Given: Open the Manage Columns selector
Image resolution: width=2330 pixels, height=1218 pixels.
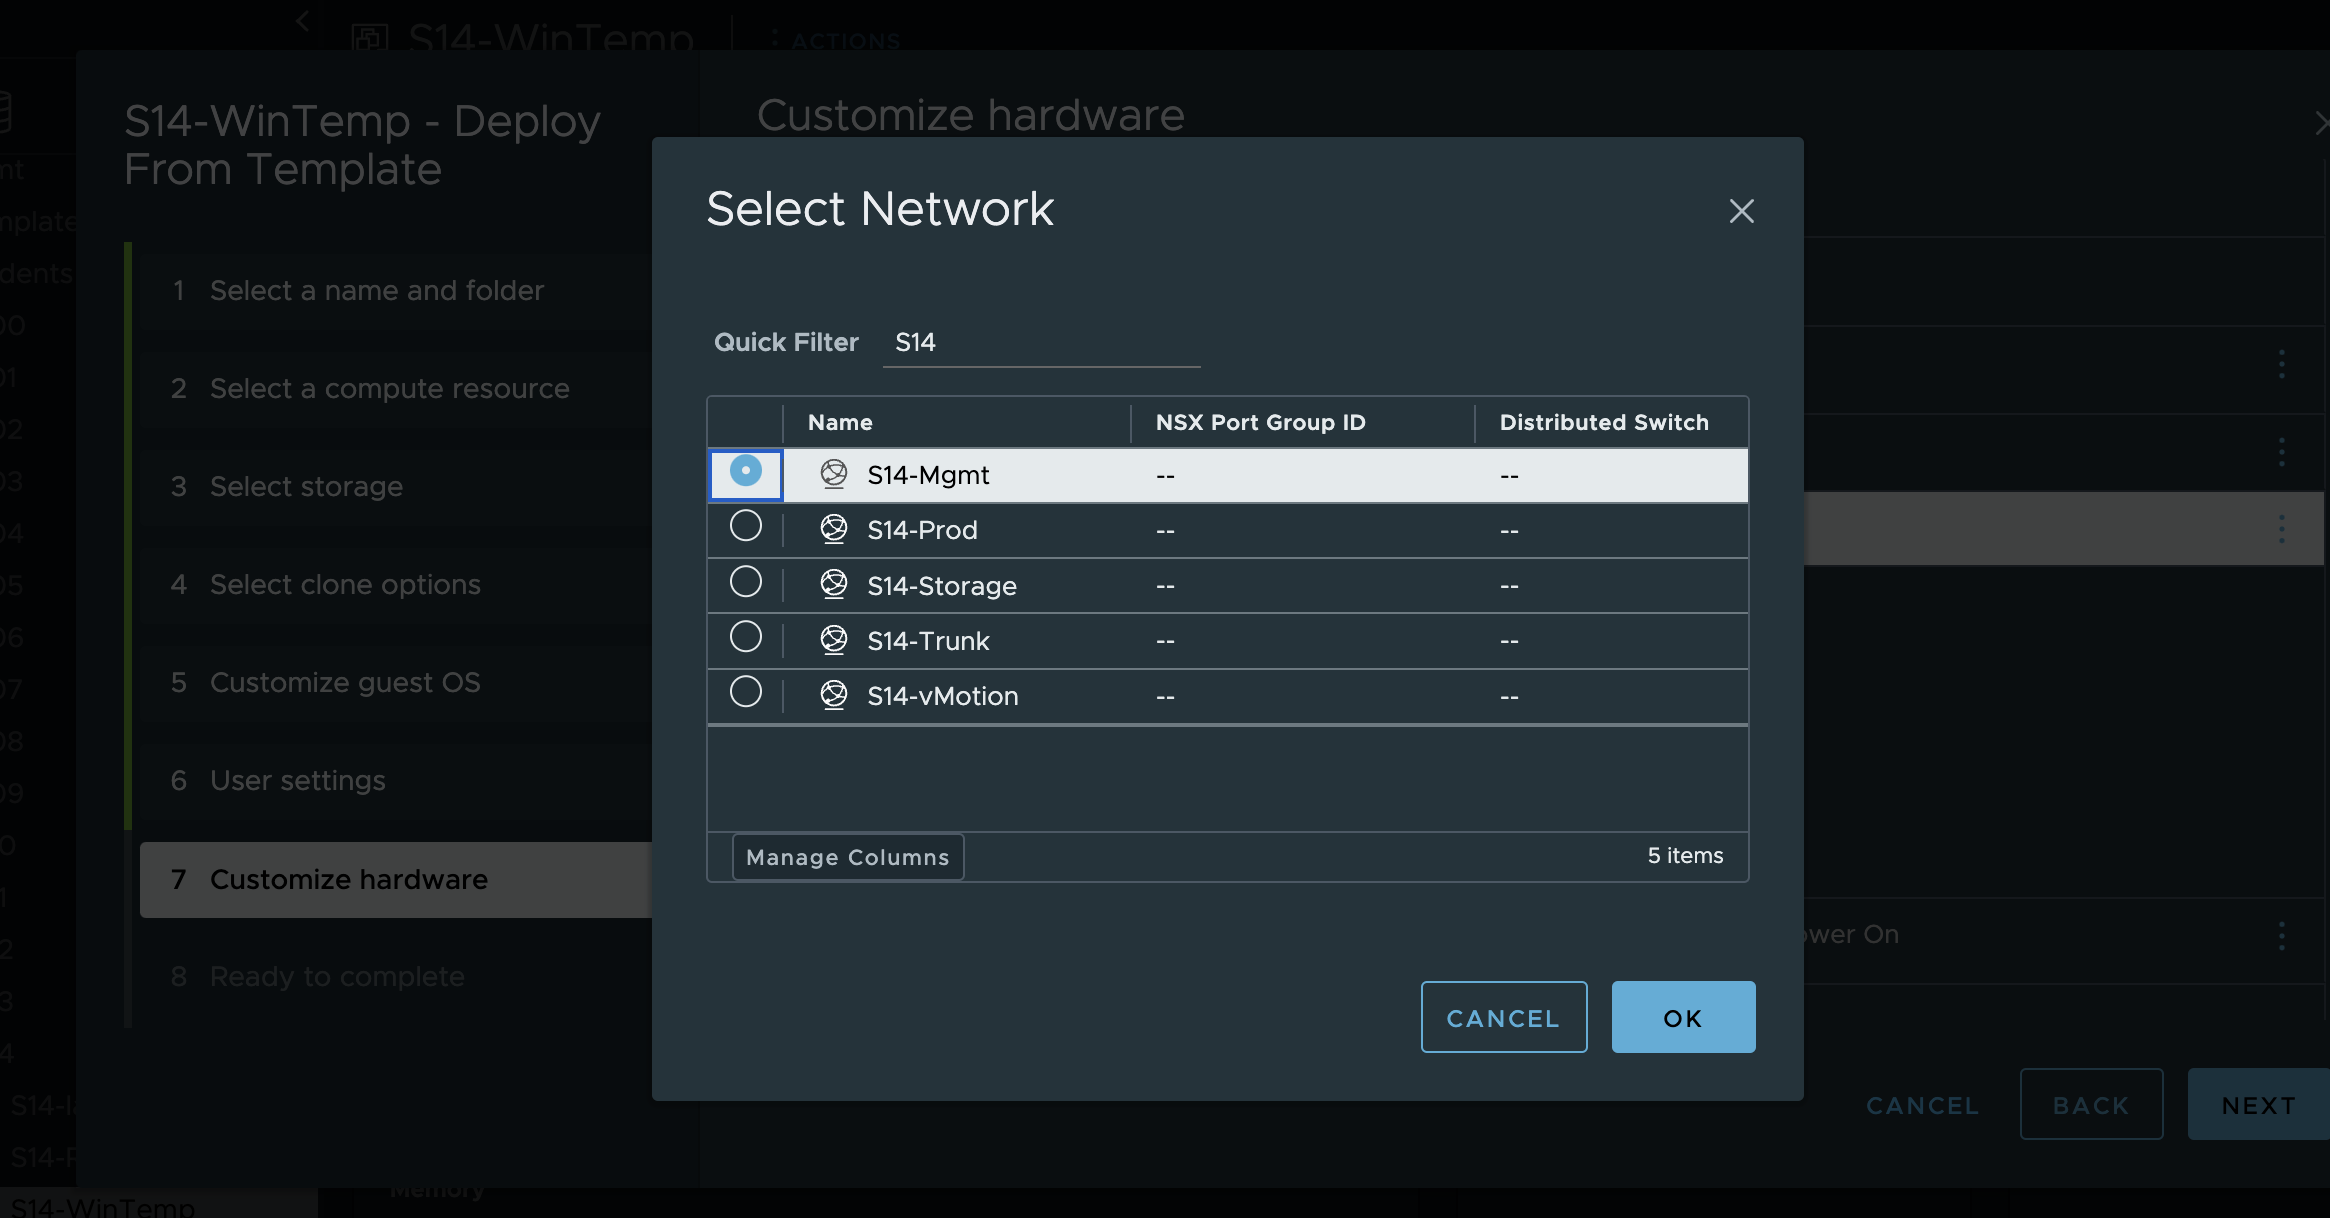Looking at the screenshot, I should [x=847, y=857].
